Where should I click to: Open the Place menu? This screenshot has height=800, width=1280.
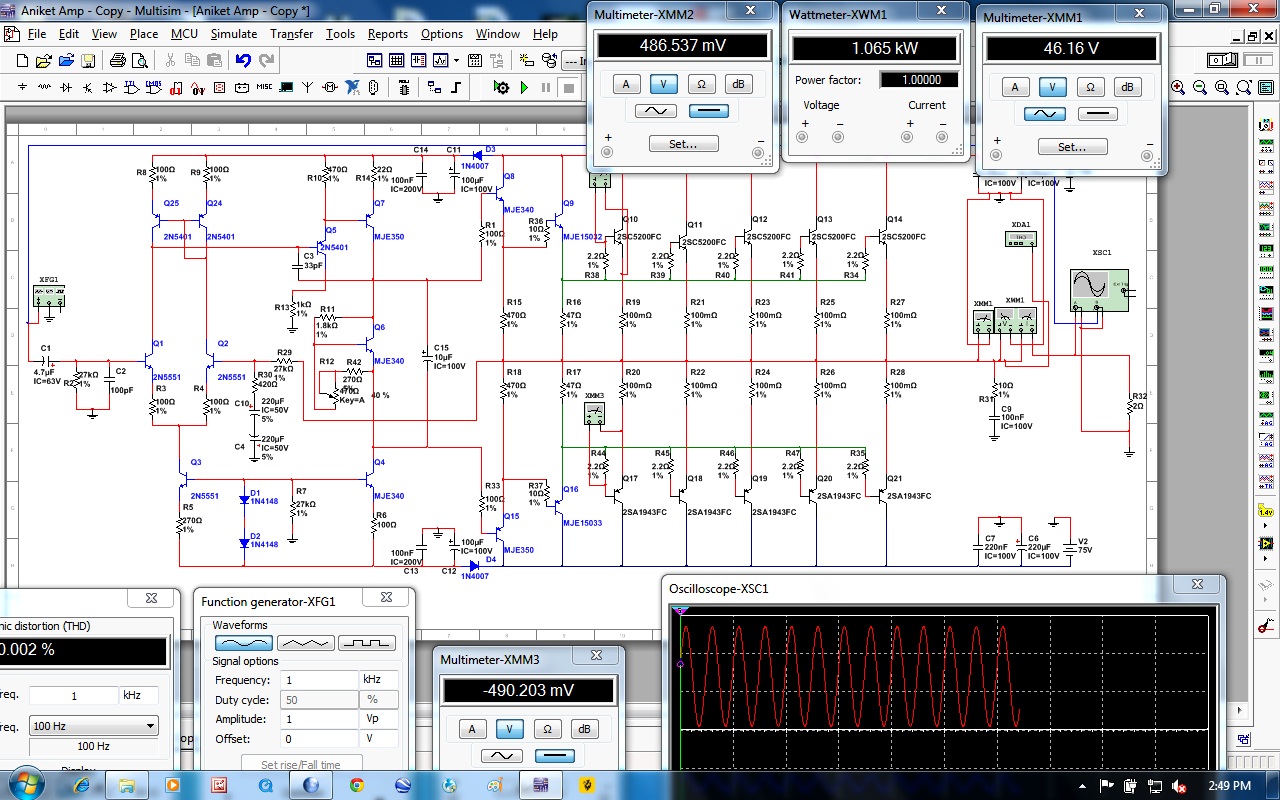tap(143, 33)
